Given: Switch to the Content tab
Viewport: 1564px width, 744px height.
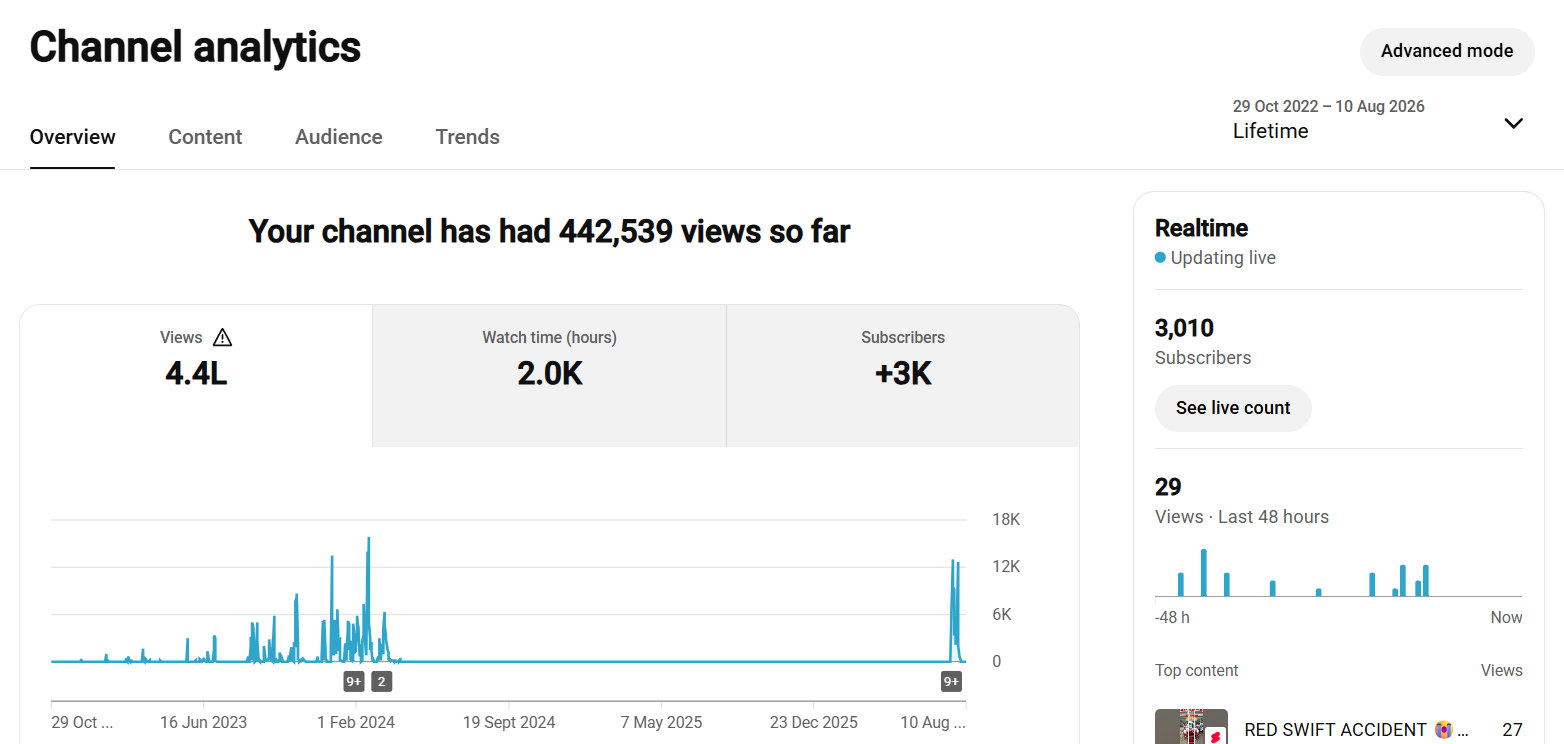Looking at the screenshot, I should point(205,137).
